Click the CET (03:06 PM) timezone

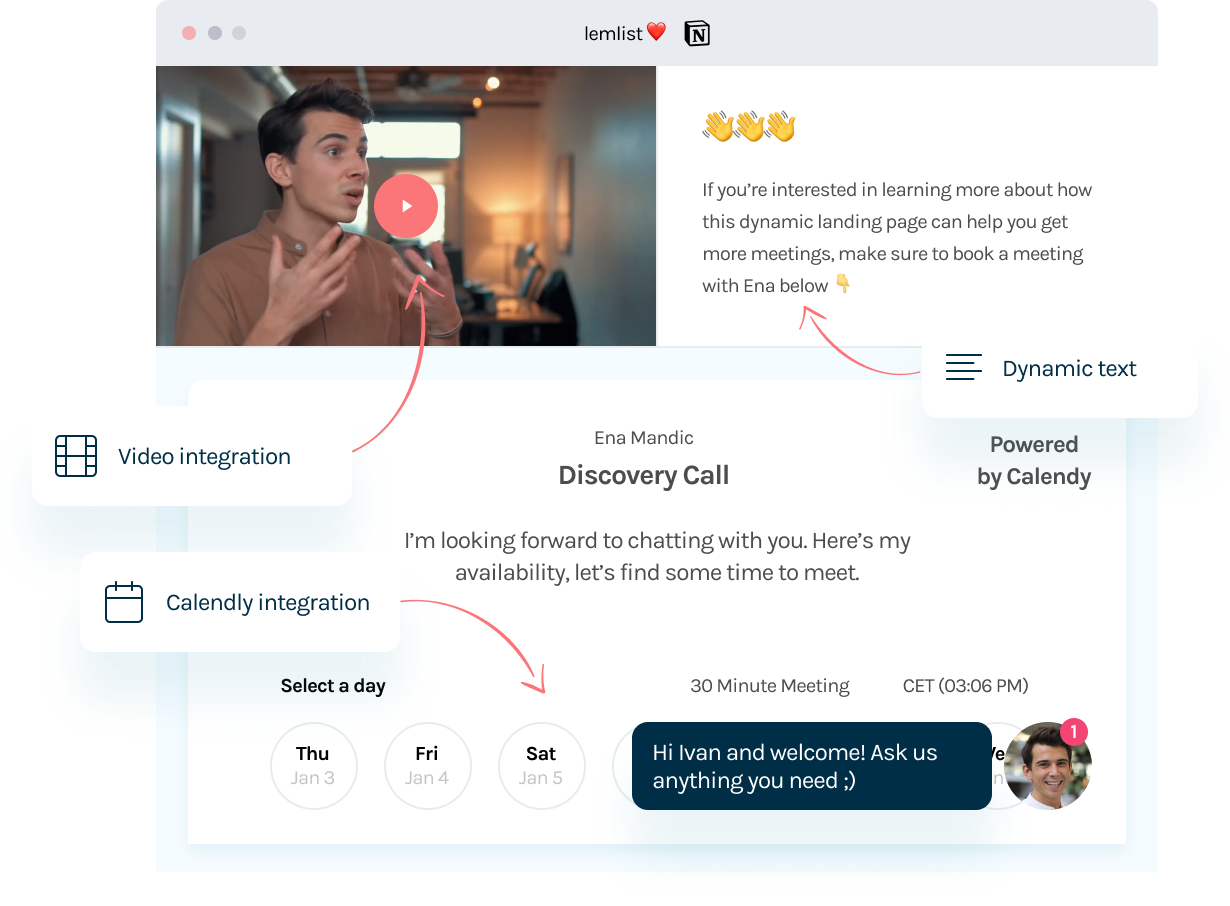point(965,686)
